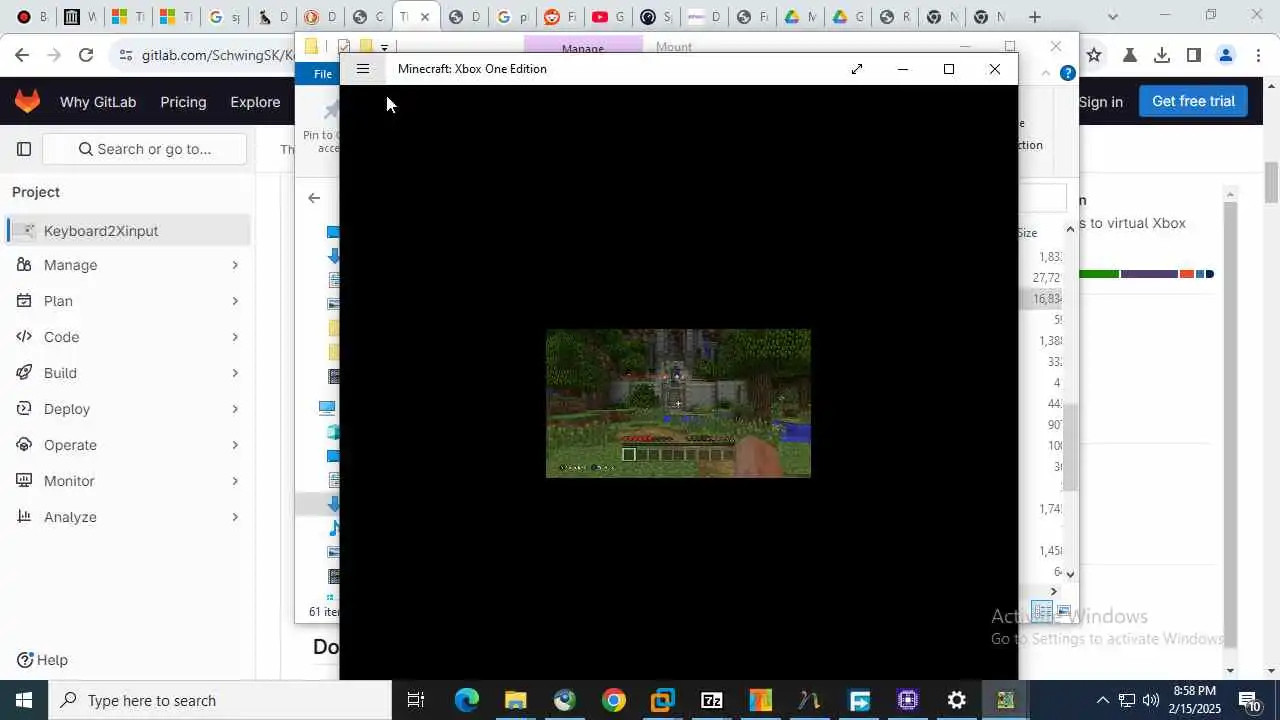Screen dimensions: 1280x720
Task: Open File Explorer from taskbar
Action: [x=516, y=700]
